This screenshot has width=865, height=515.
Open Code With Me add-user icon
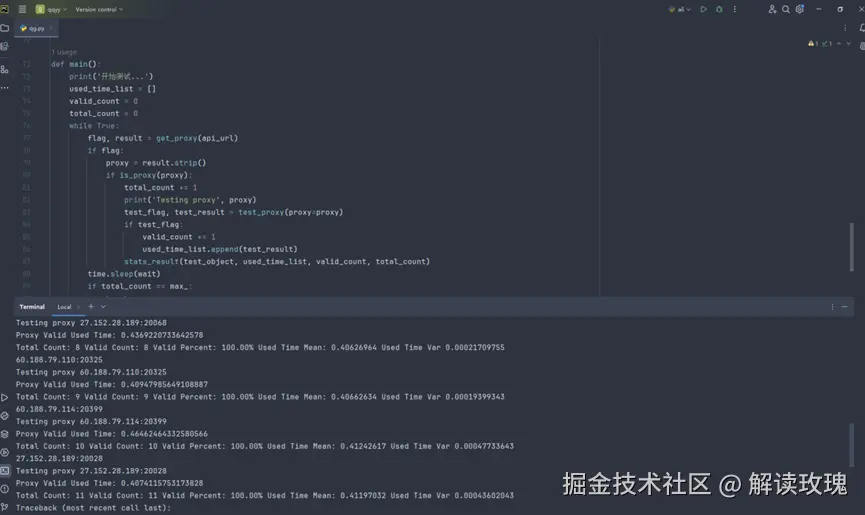[772, 9]
